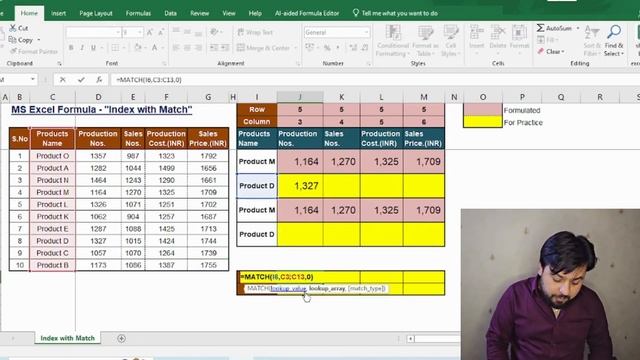Open the Review tab
This screenshot has height=360, width=640.
199,13
